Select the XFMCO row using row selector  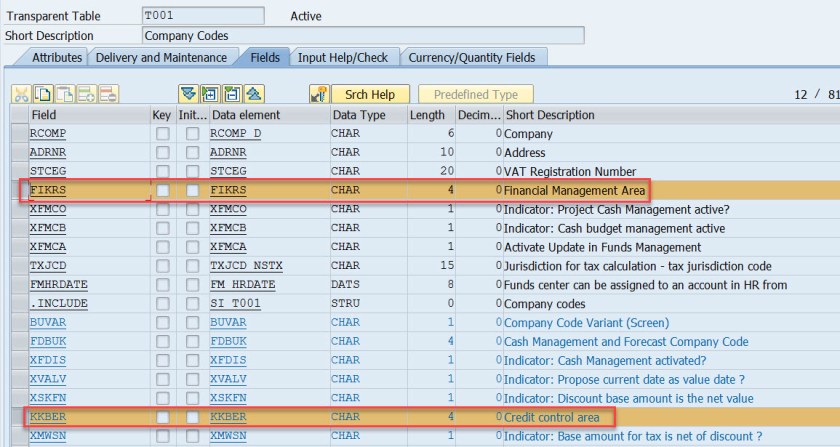[x=18, y=209]
